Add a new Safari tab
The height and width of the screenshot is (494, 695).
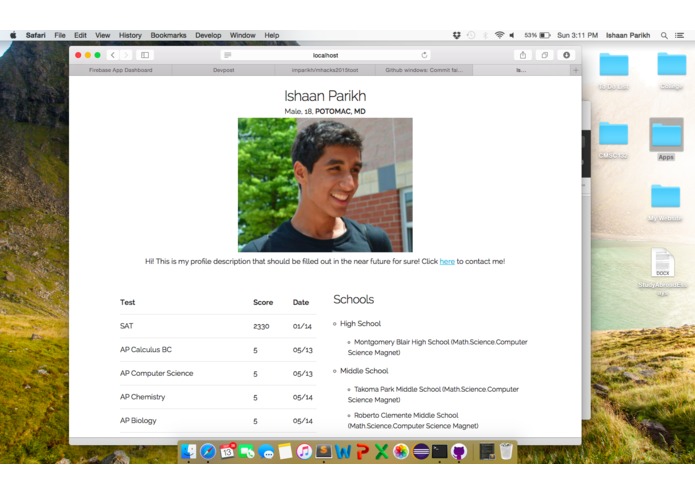pos(576,70)
